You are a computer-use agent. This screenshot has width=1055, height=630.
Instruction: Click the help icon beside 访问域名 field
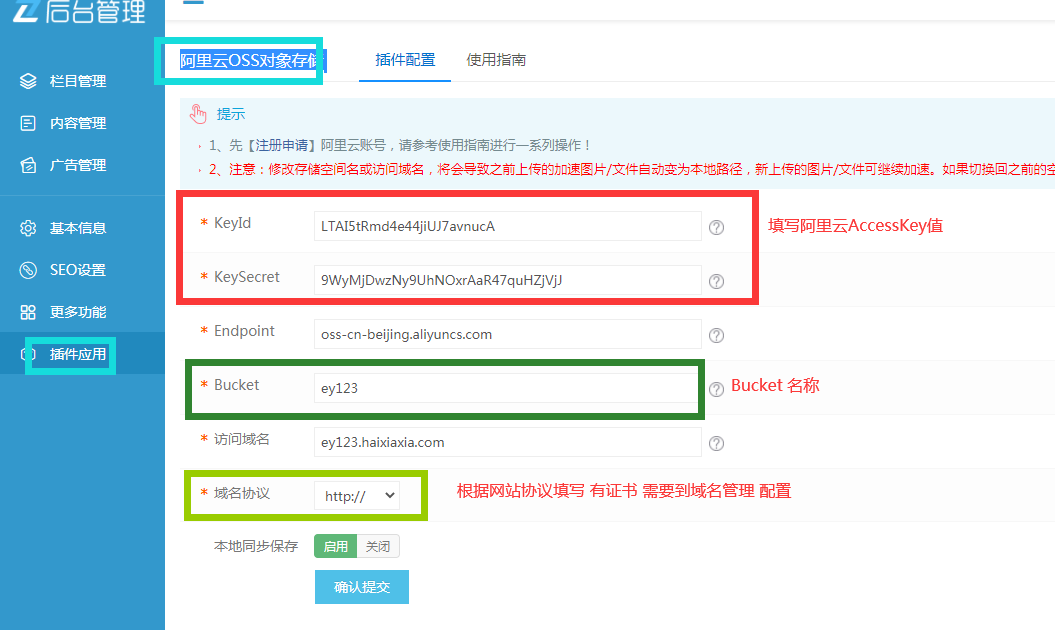[x=716, y=443]
